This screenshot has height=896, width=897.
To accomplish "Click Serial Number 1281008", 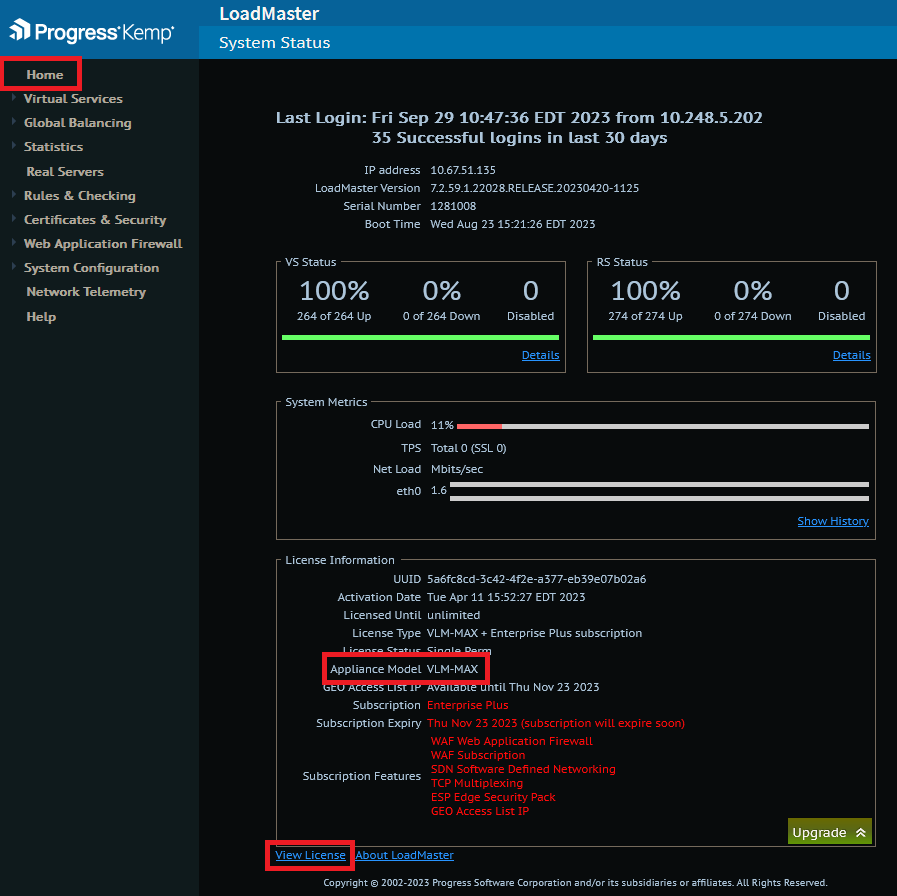I will pos(453,206).
